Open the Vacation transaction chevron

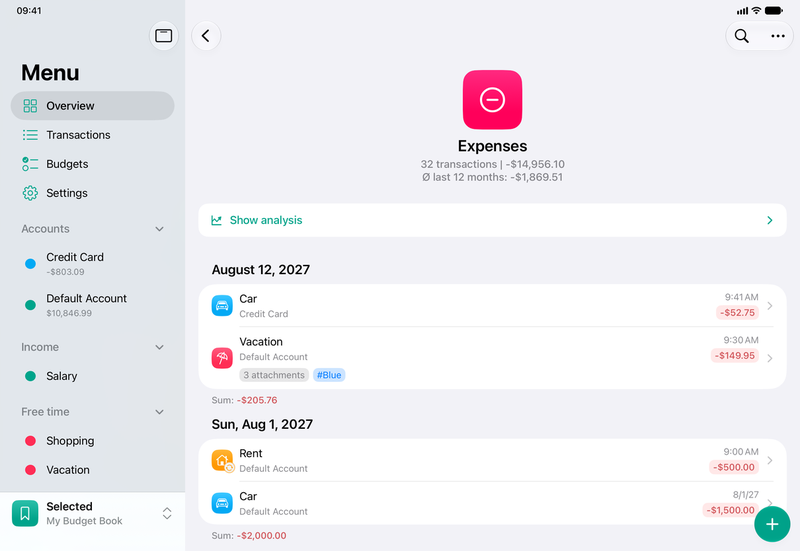pos(770,358)
